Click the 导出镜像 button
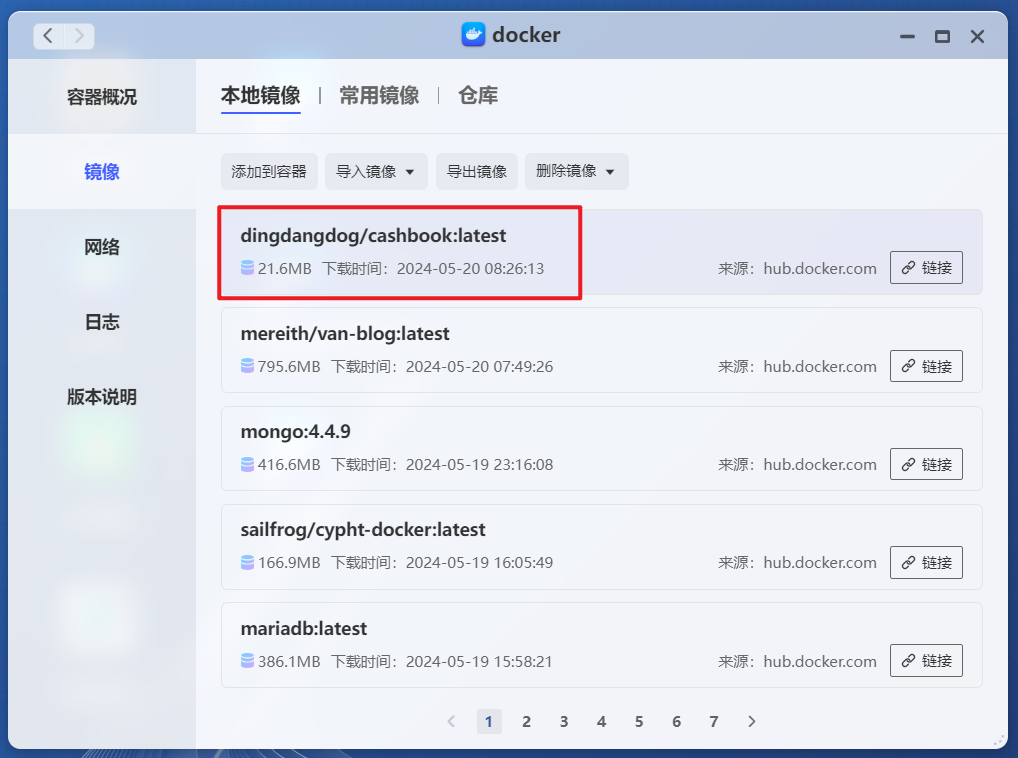This screenshot has width=1018, height=758. (x=477, y=171)
